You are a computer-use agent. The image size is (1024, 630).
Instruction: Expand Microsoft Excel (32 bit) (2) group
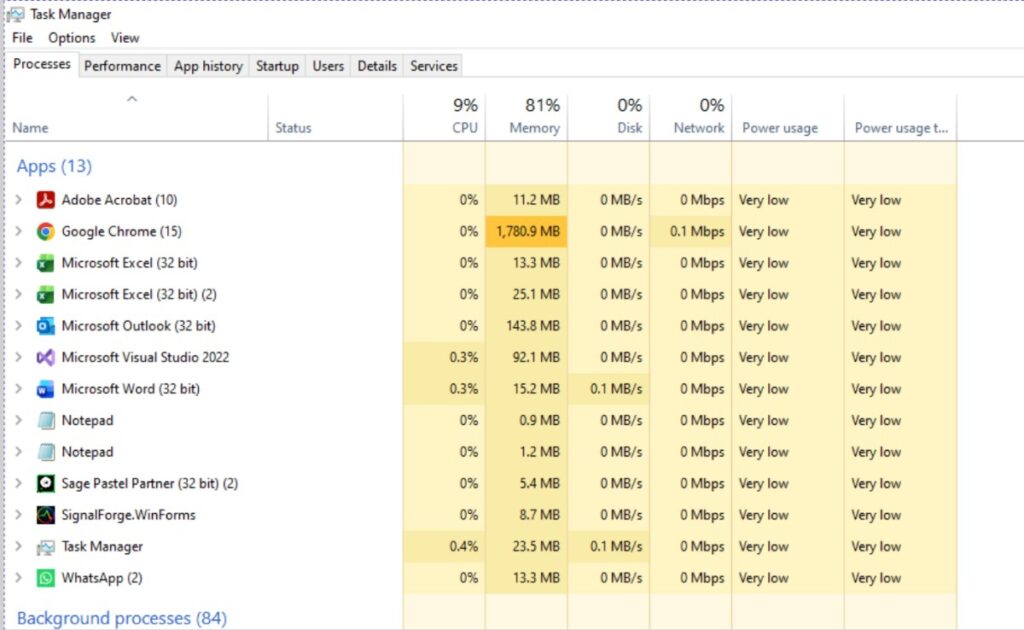click(x=18, y=294)
